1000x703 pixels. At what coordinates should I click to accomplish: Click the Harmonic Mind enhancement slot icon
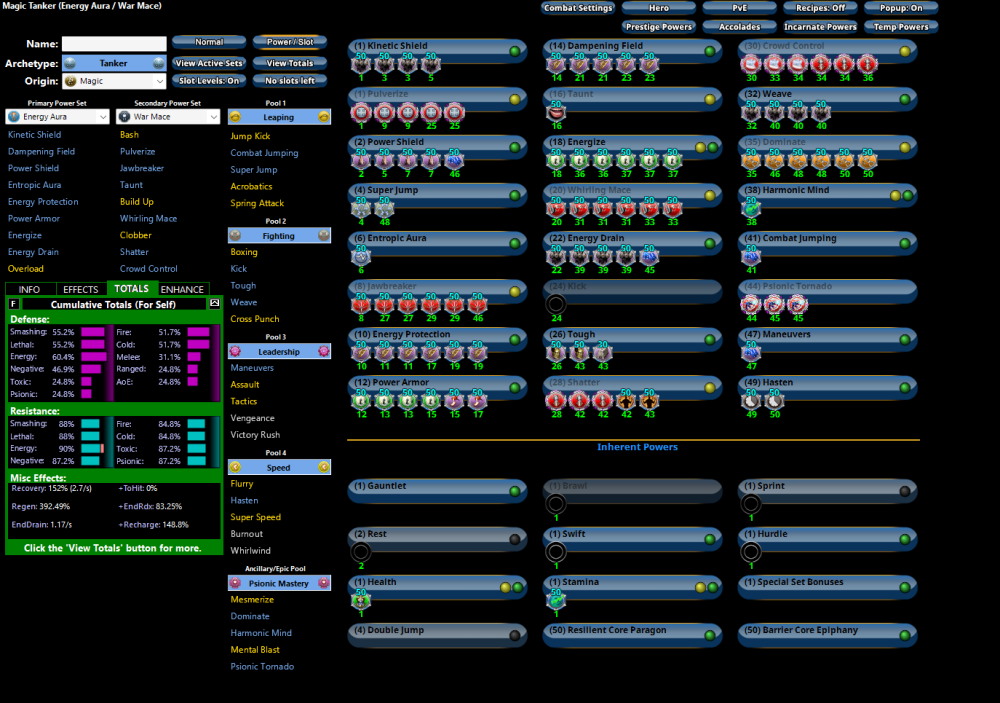(751, 209)
